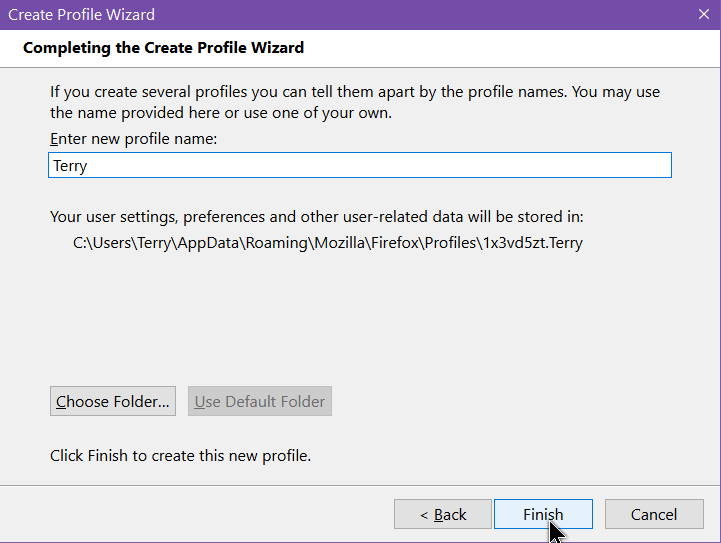Click 'AppData' in the storage path
Image resolution: width=721 pixels, height=543 pixels.
pyautogui.click(x=209, y=243)
